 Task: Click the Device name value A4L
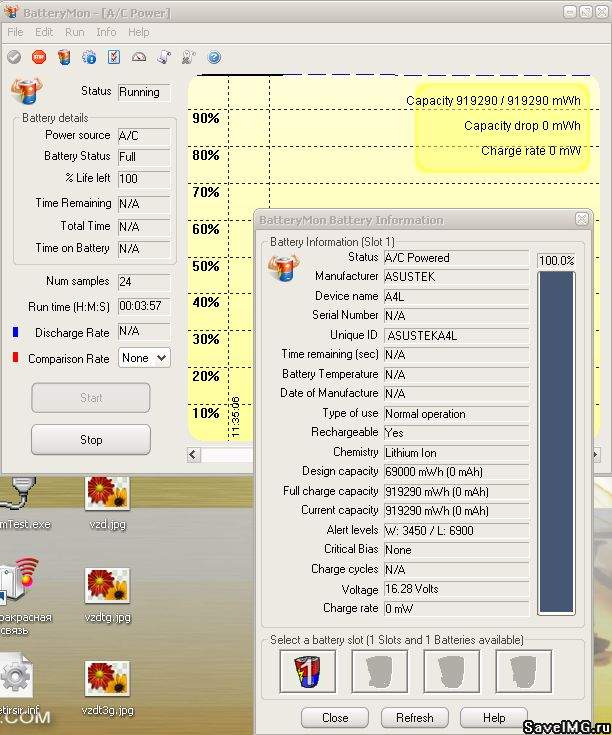point(456,297)
